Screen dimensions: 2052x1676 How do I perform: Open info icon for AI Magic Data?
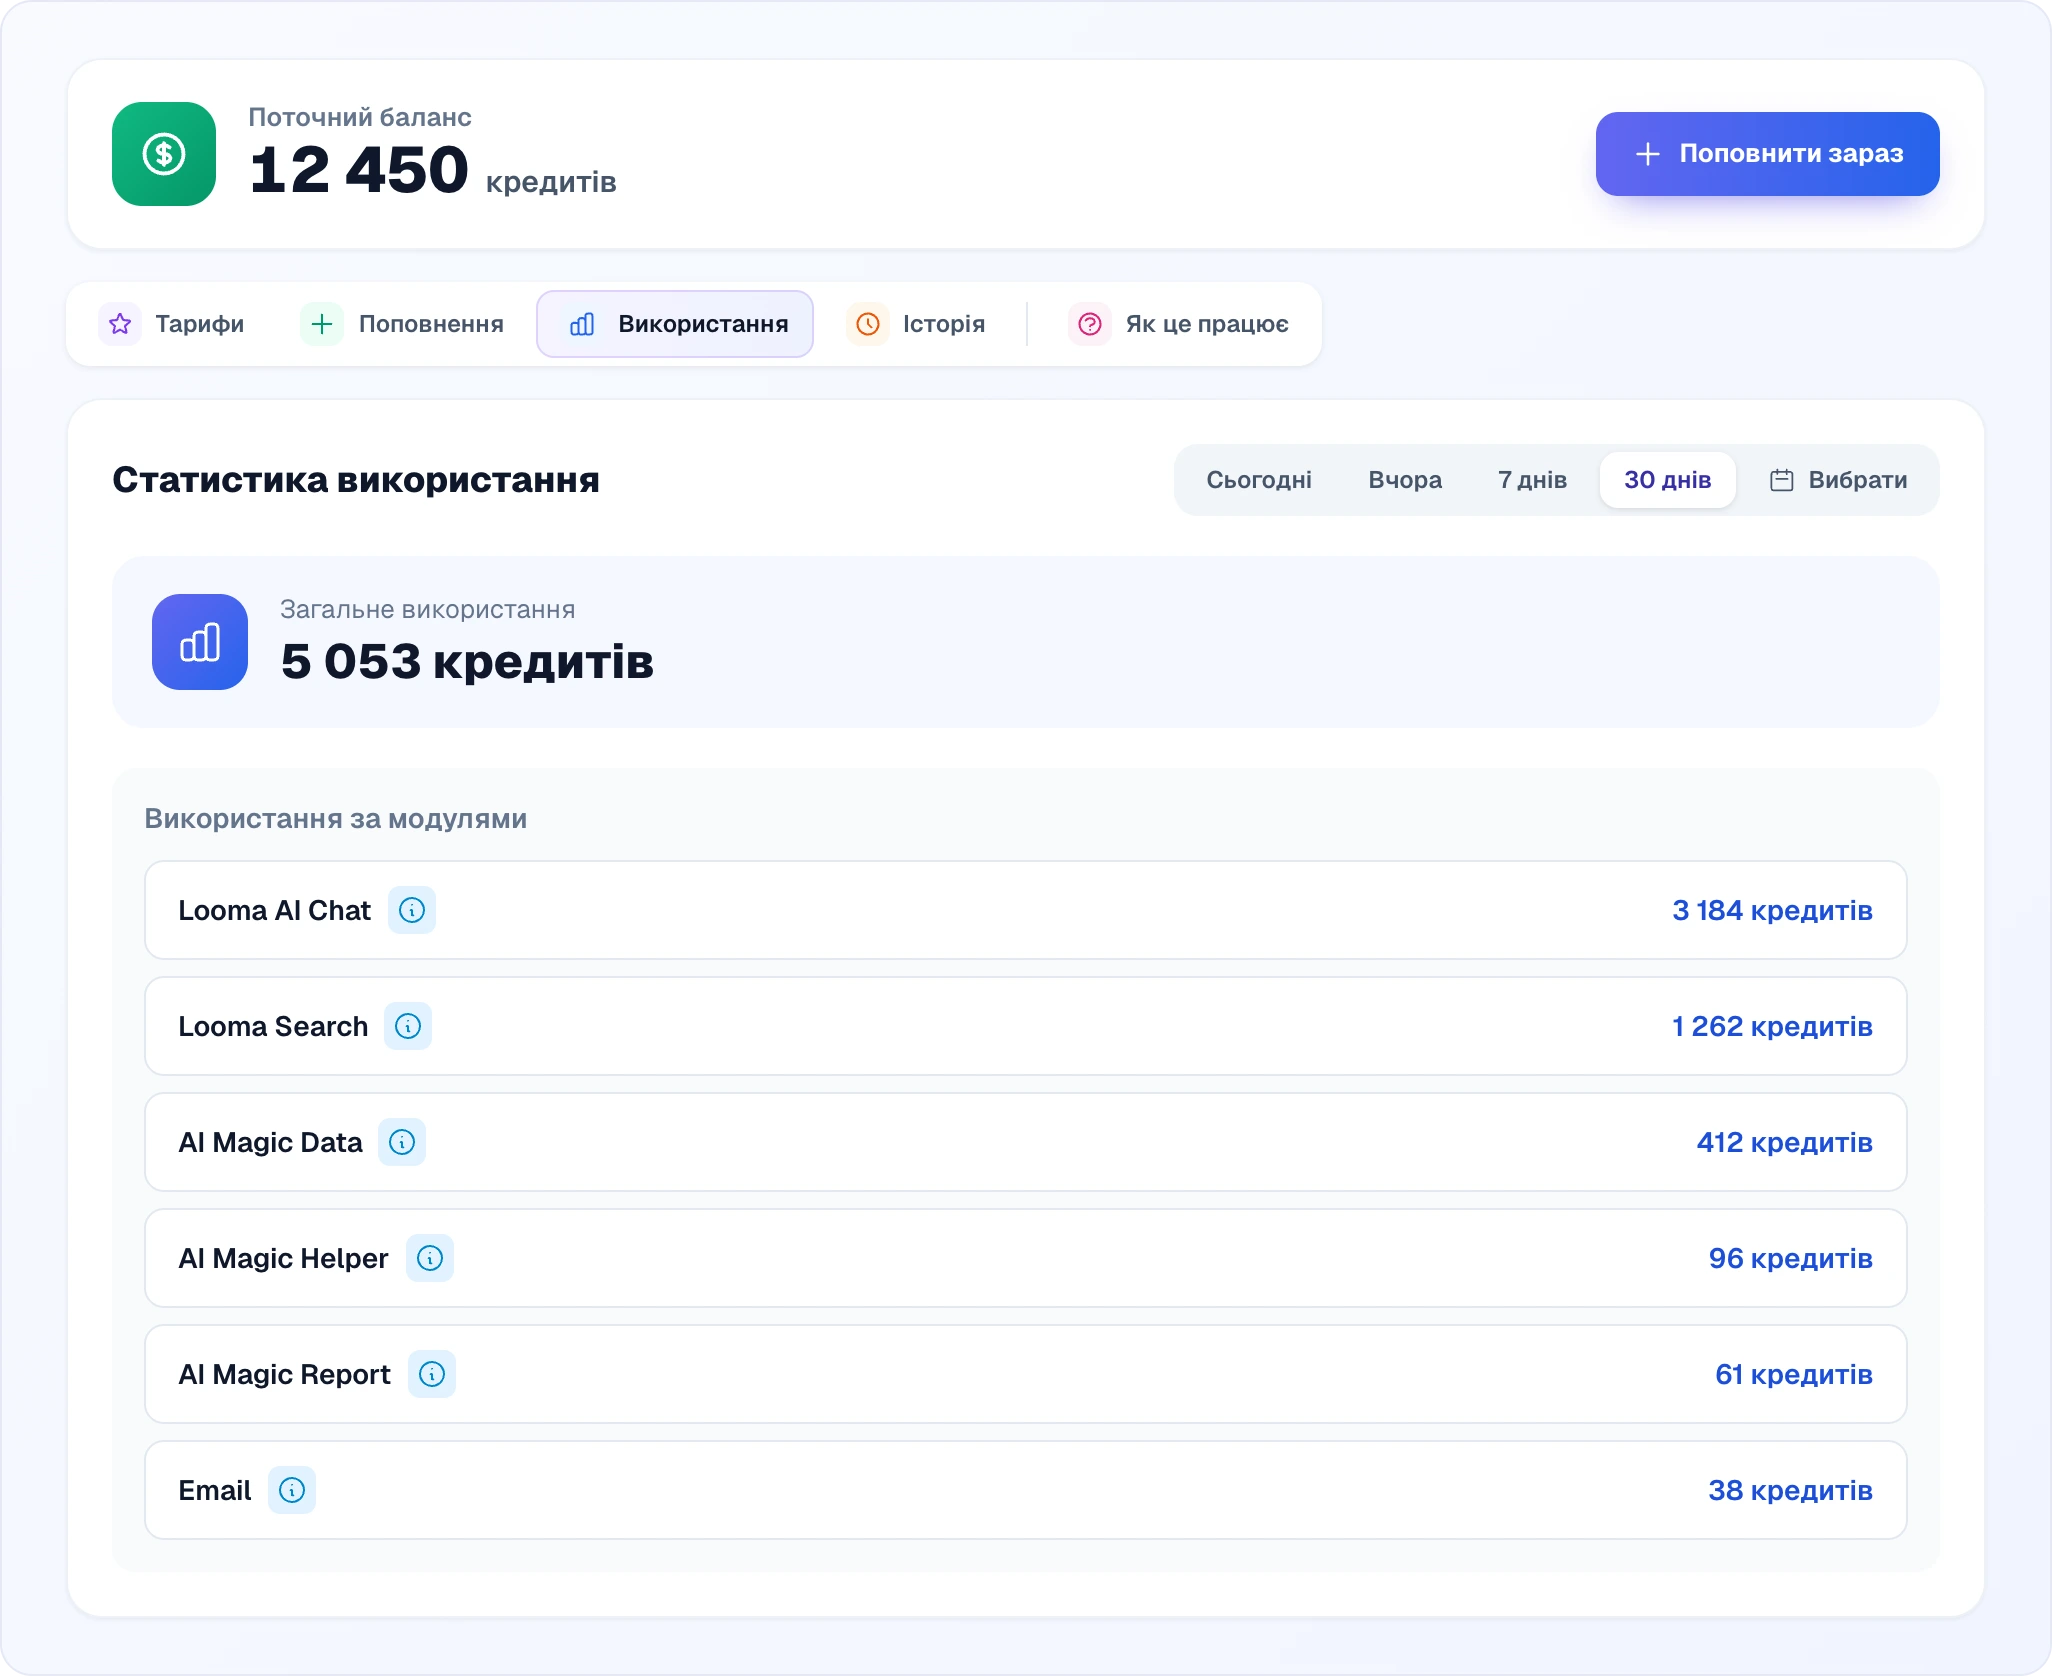(402, 1142)
